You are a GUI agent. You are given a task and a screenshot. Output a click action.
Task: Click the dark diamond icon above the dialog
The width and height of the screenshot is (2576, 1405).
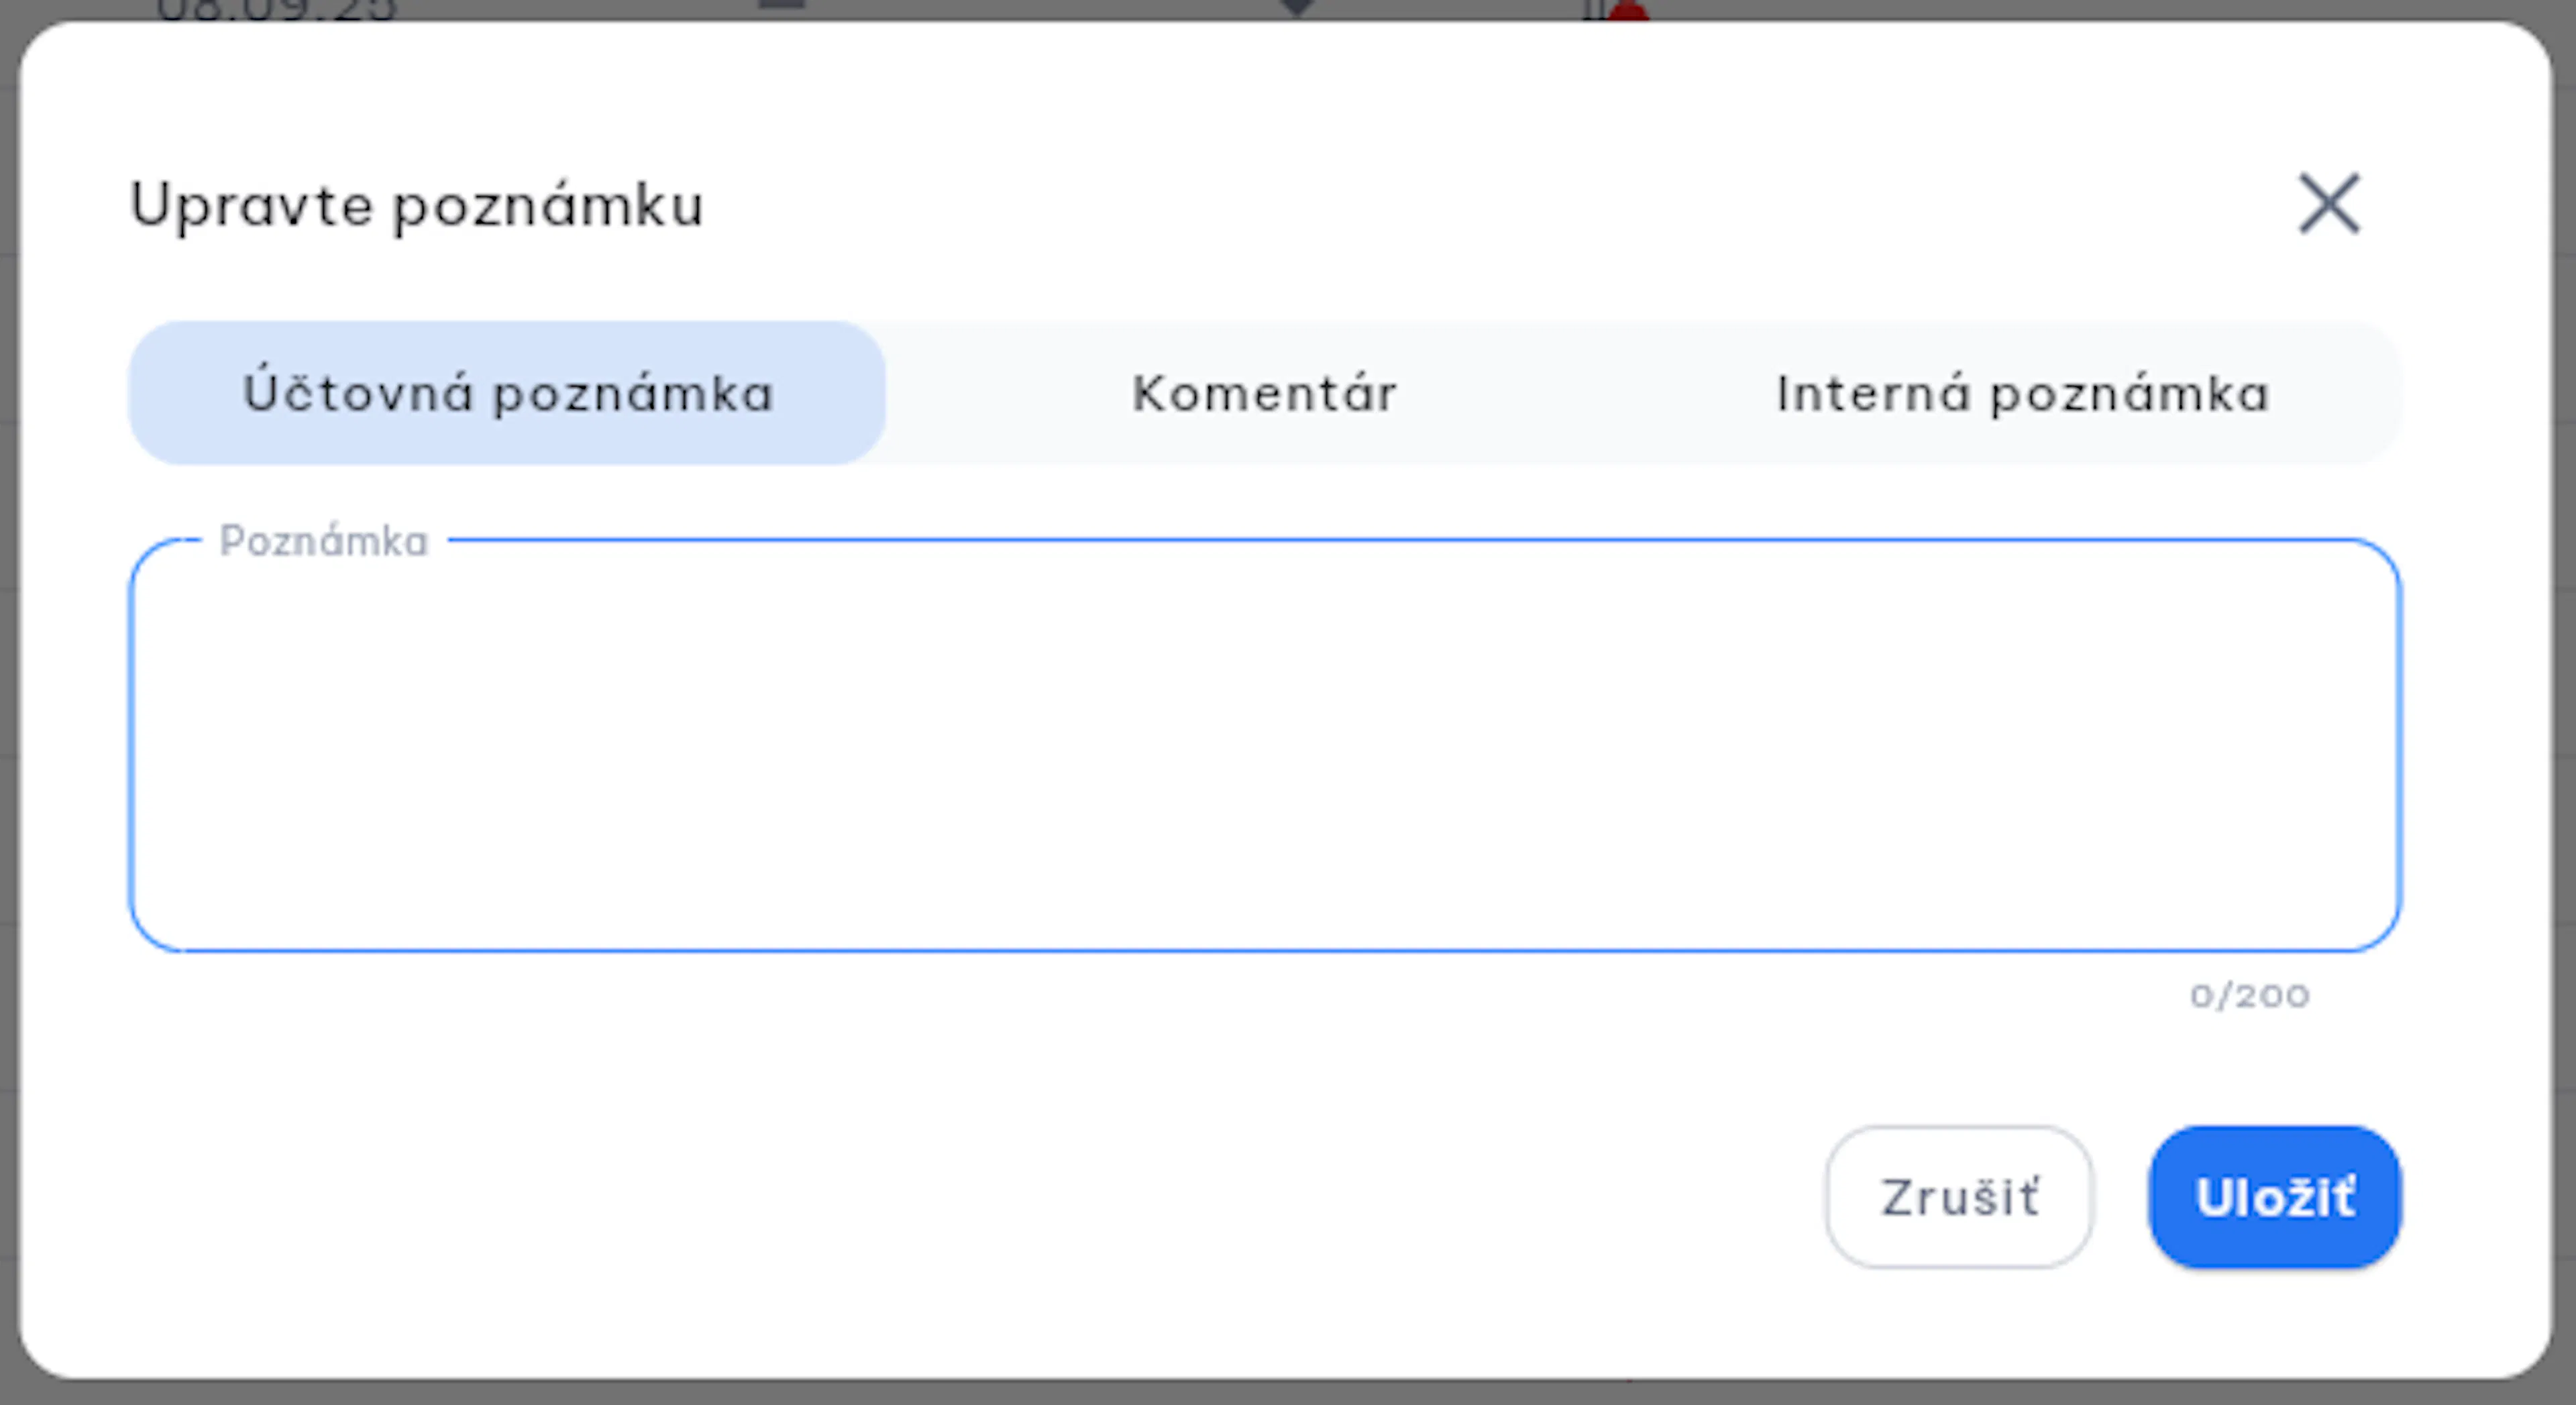tap(1296, 8)
